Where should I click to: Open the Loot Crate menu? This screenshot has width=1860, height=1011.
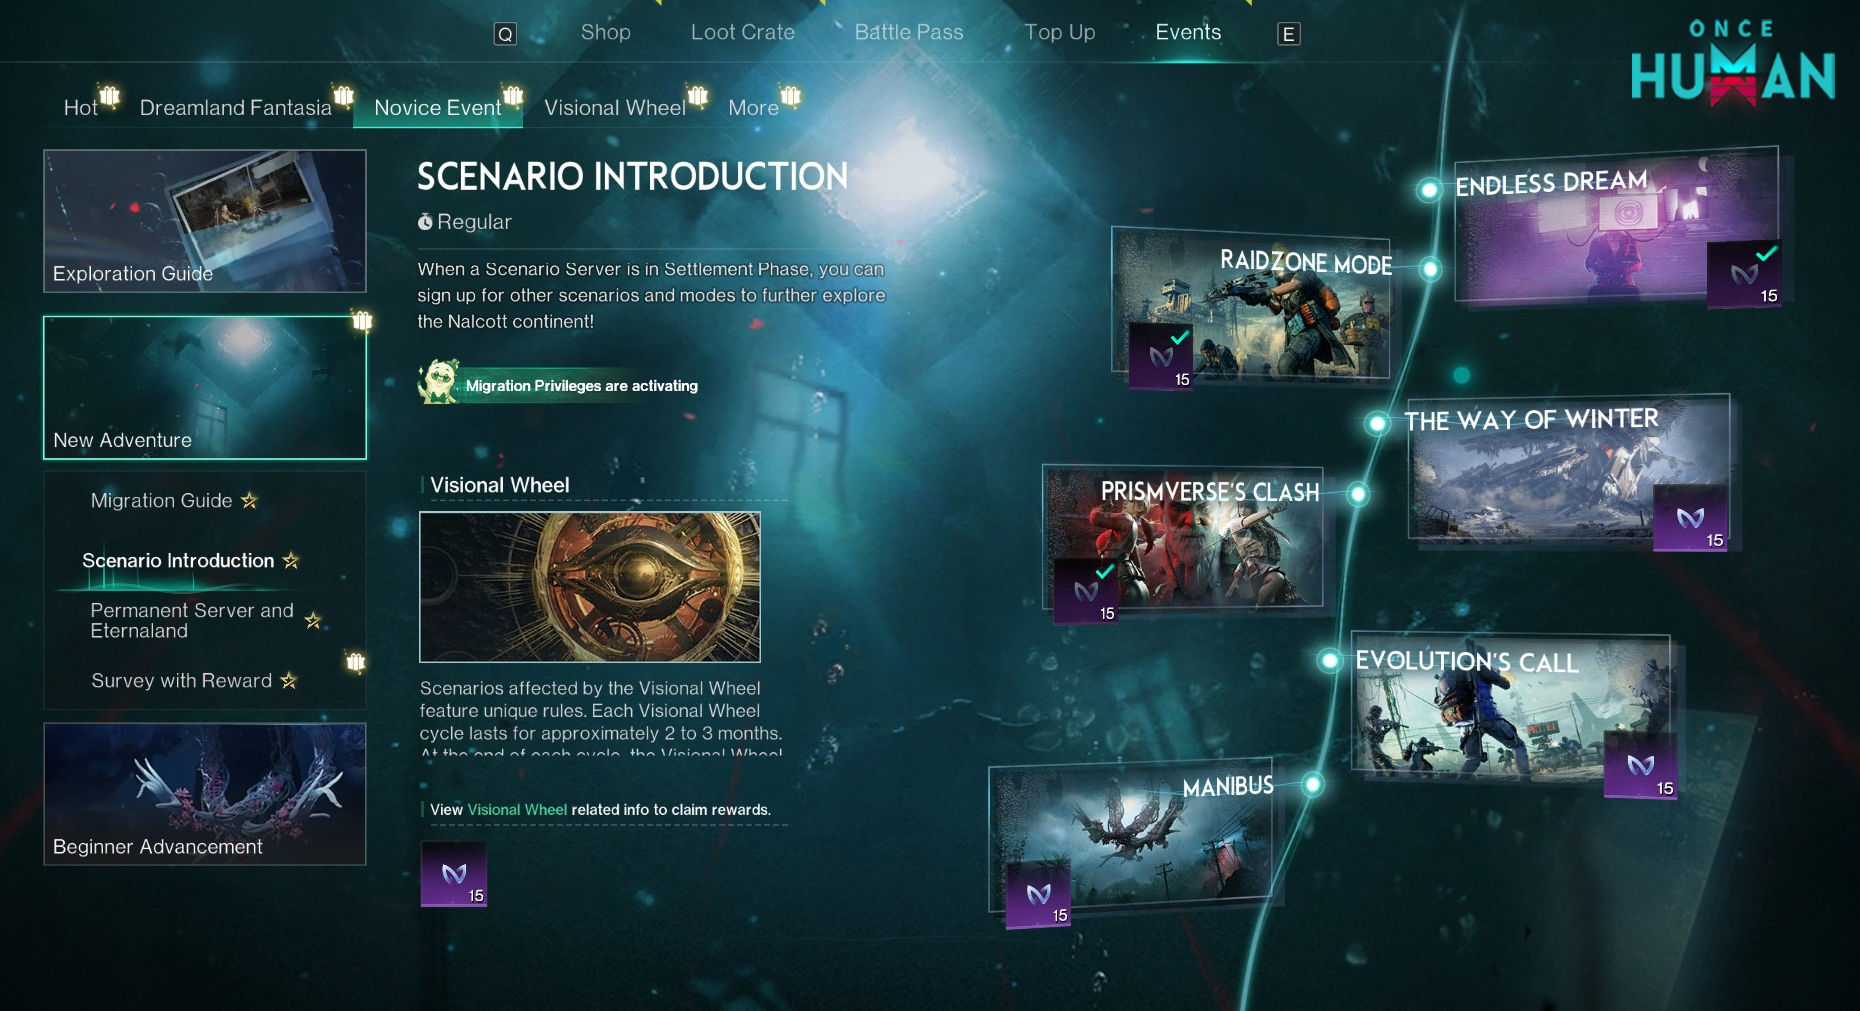coord(742,32)
